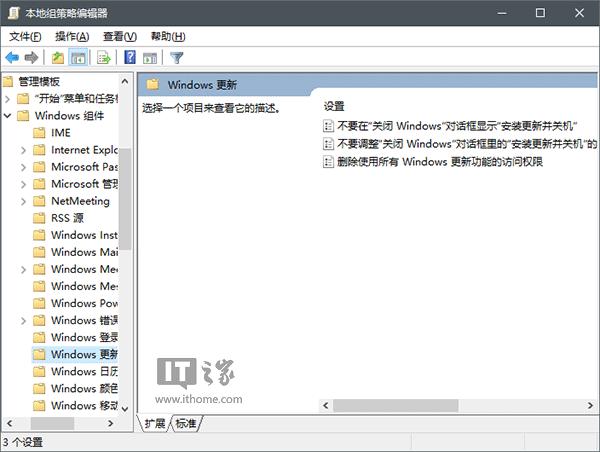Toggle the show/hide action pane icon

click(150, 57)
